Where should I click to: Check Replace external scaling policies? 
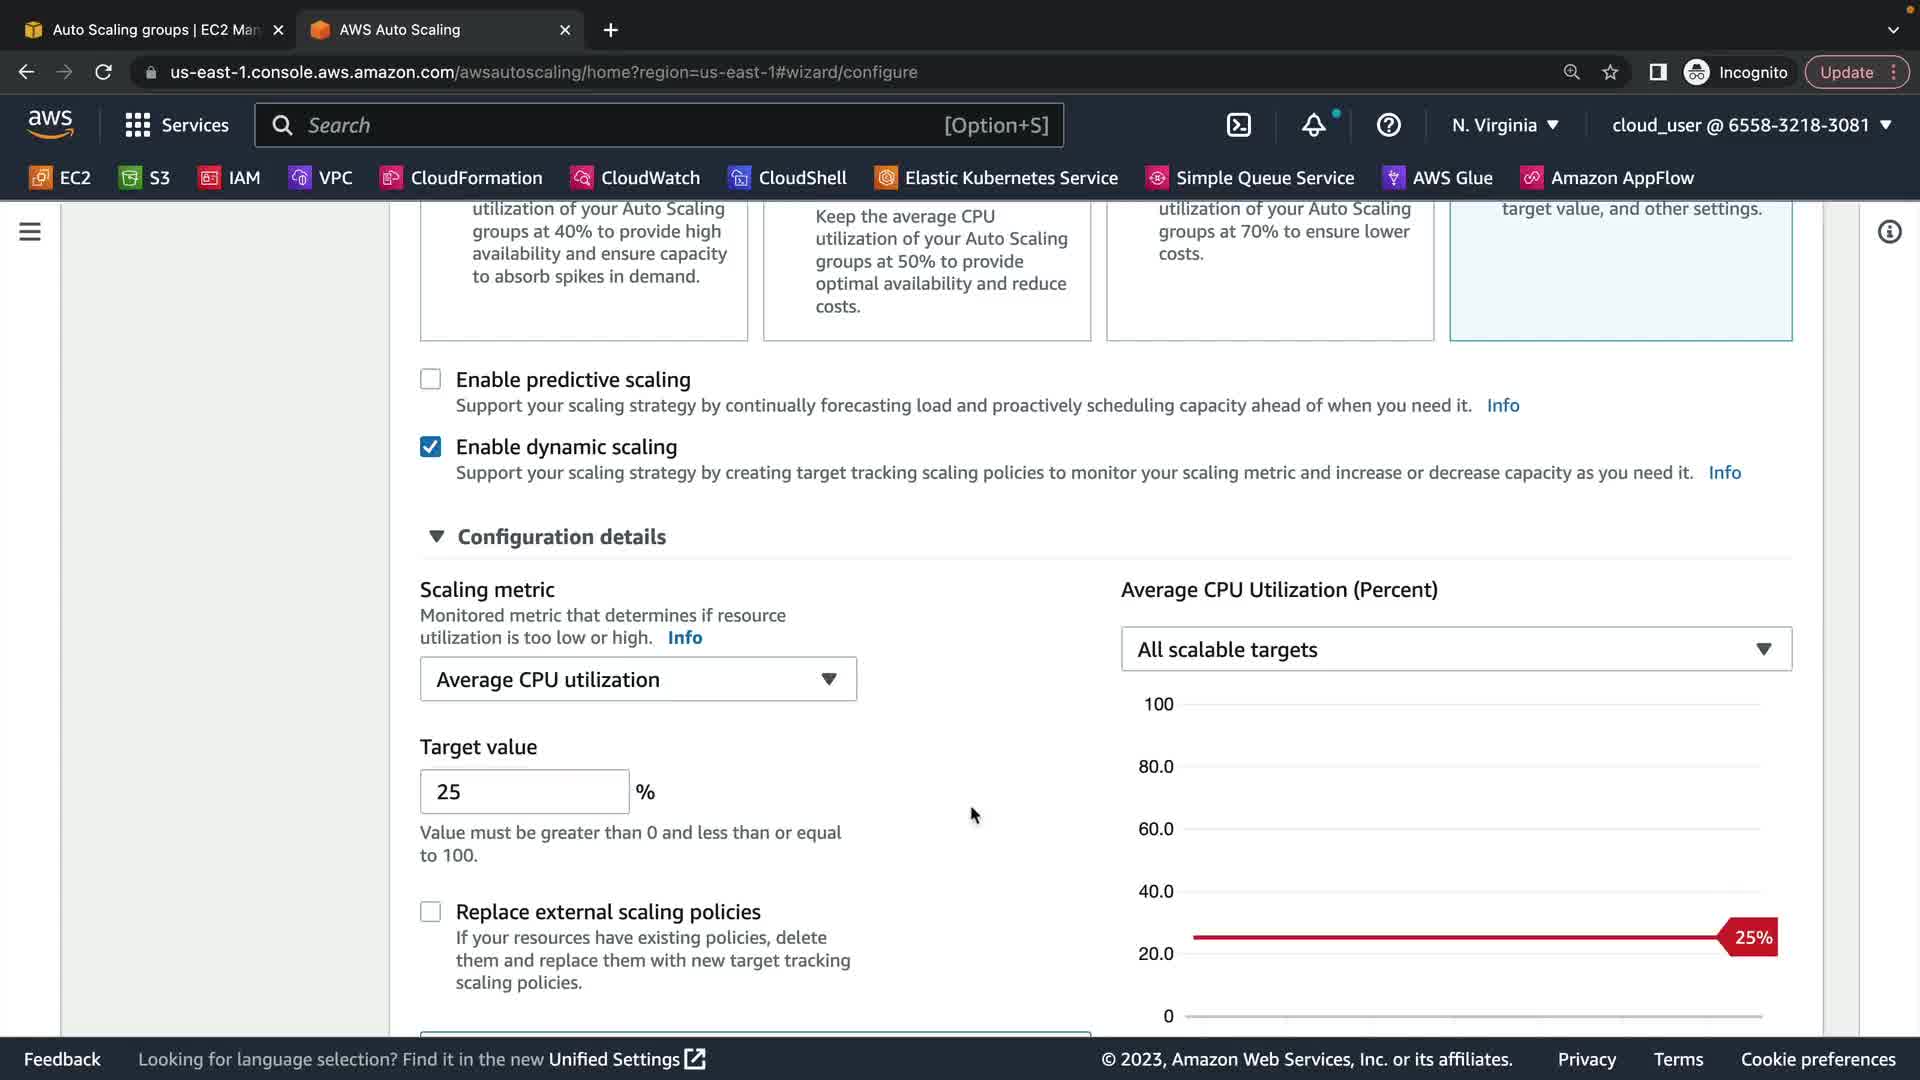tap(430, 911)
